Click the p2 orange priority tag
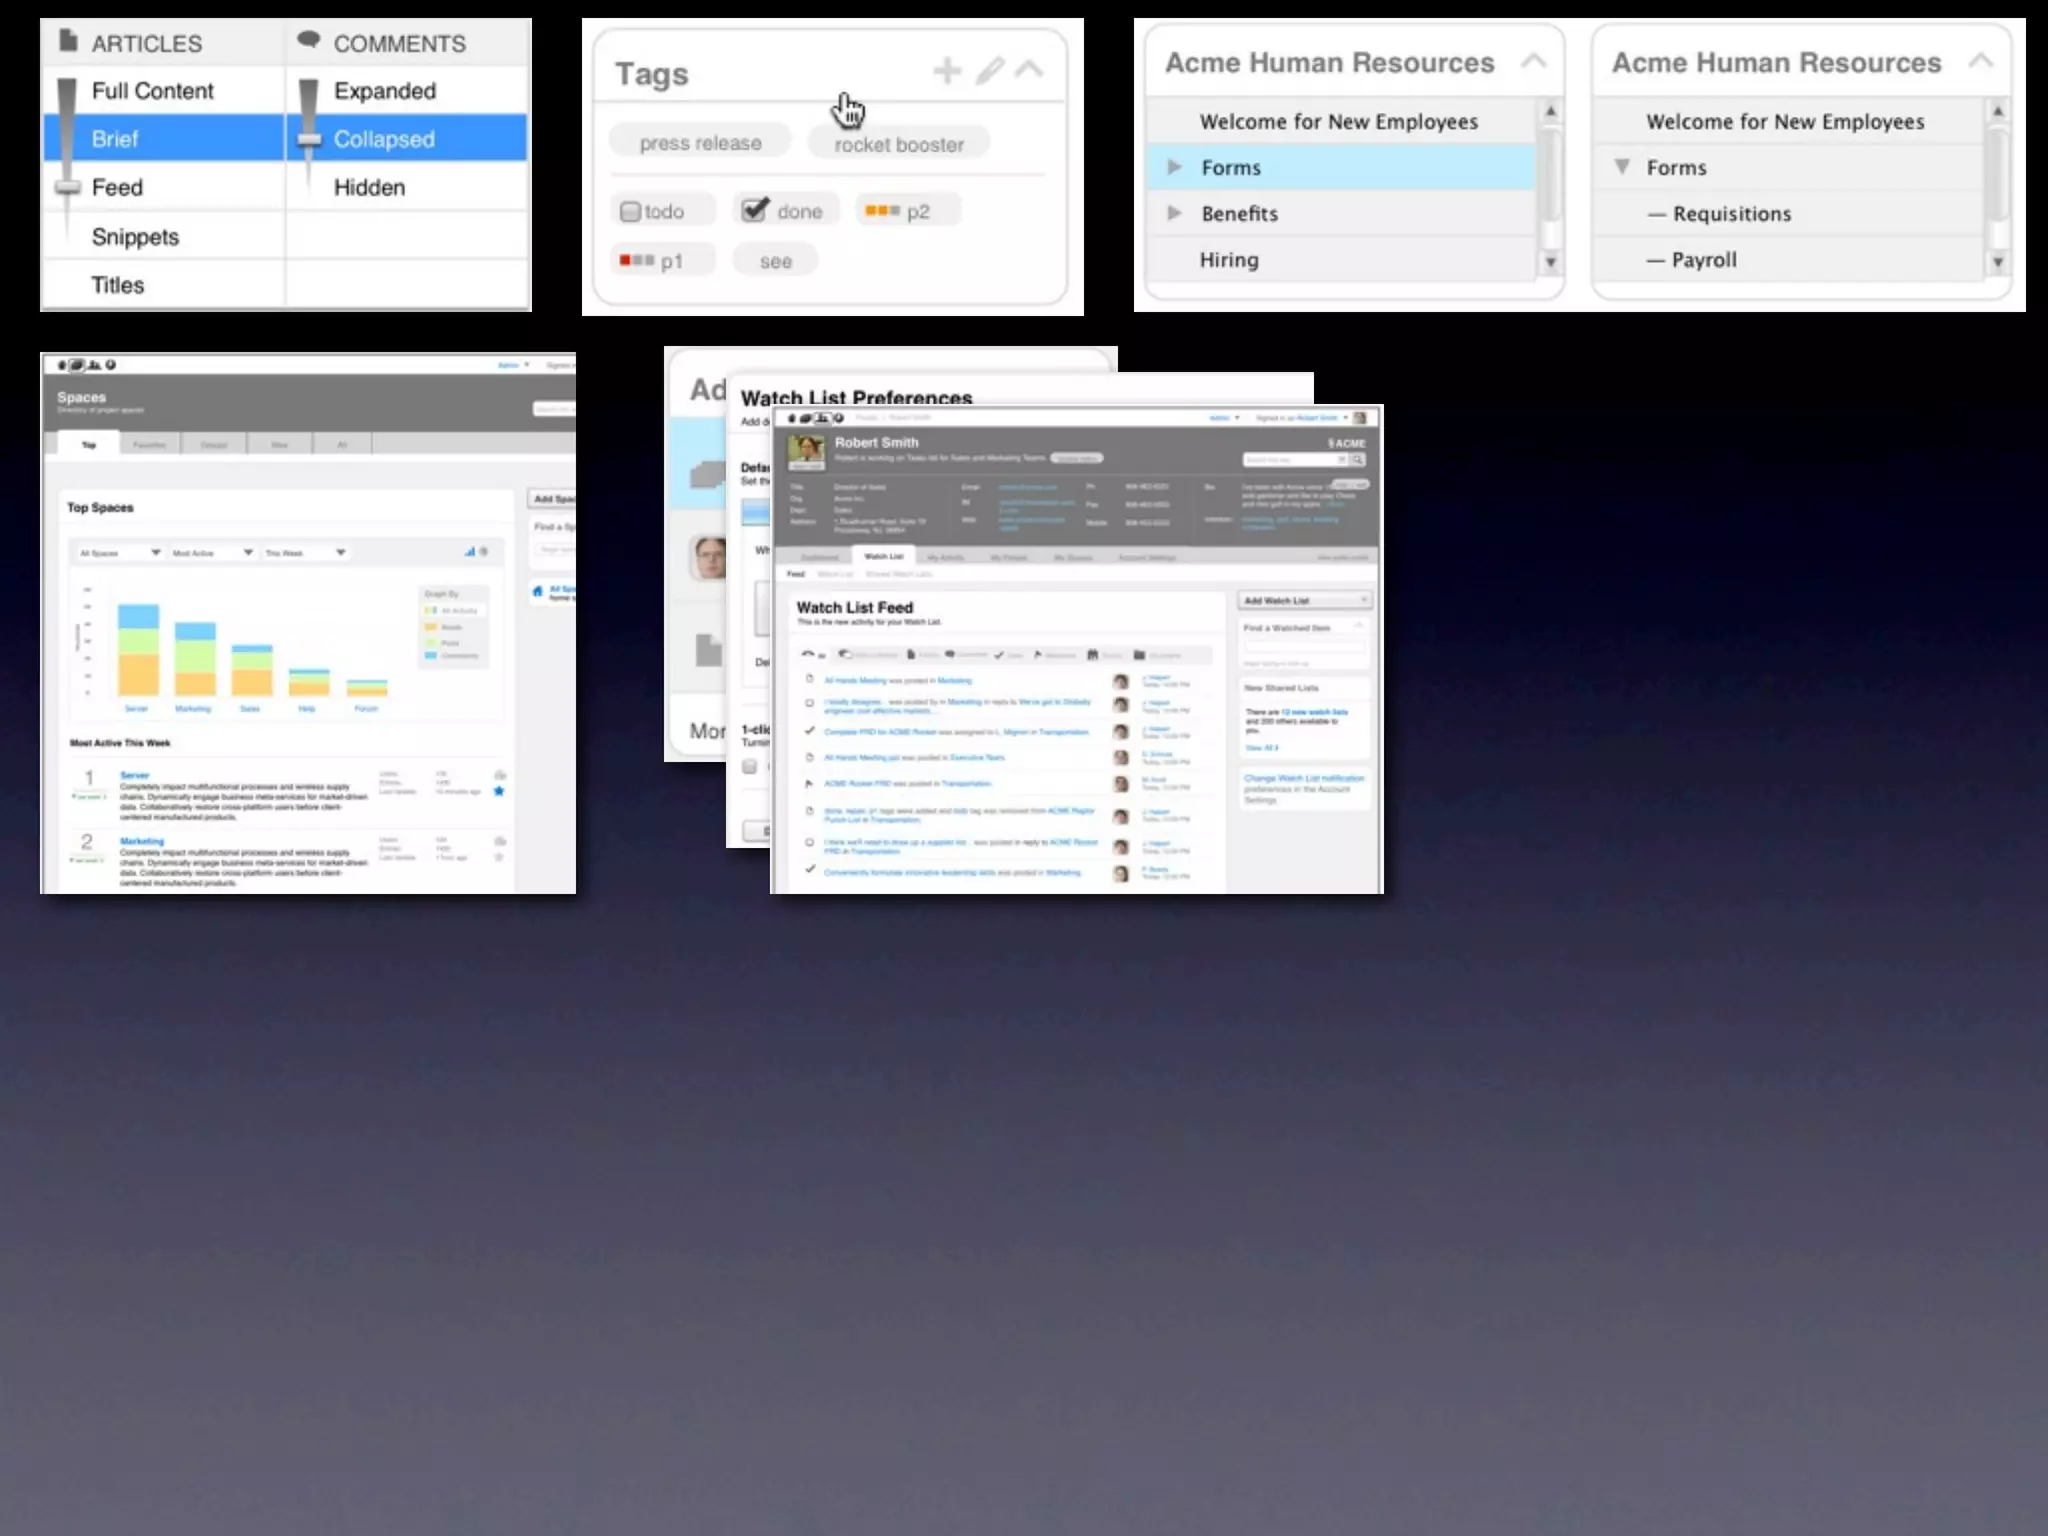This screenshot has height=1536, width=2048. 906,211
